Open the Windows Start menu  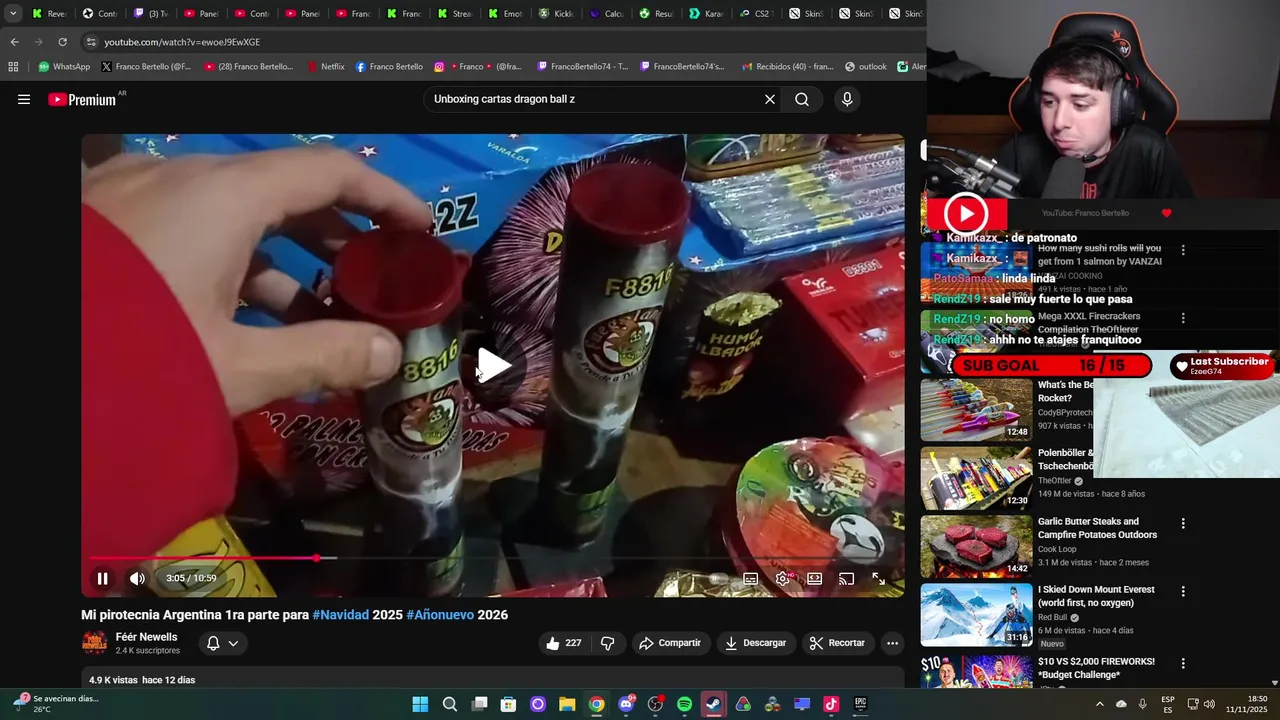420,704
